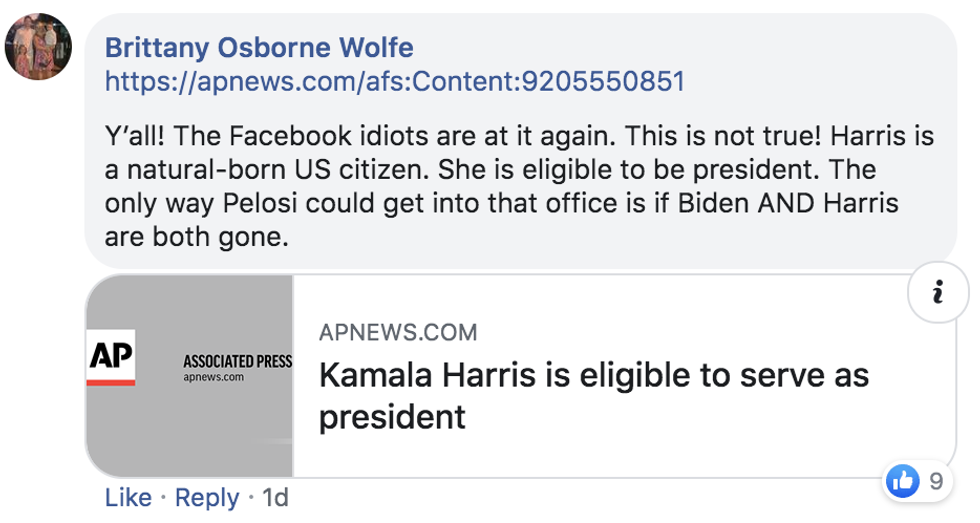
Task: Click the 'ASSOCIATED PRESS' text in thumbnail
Action: click(237, 361)
